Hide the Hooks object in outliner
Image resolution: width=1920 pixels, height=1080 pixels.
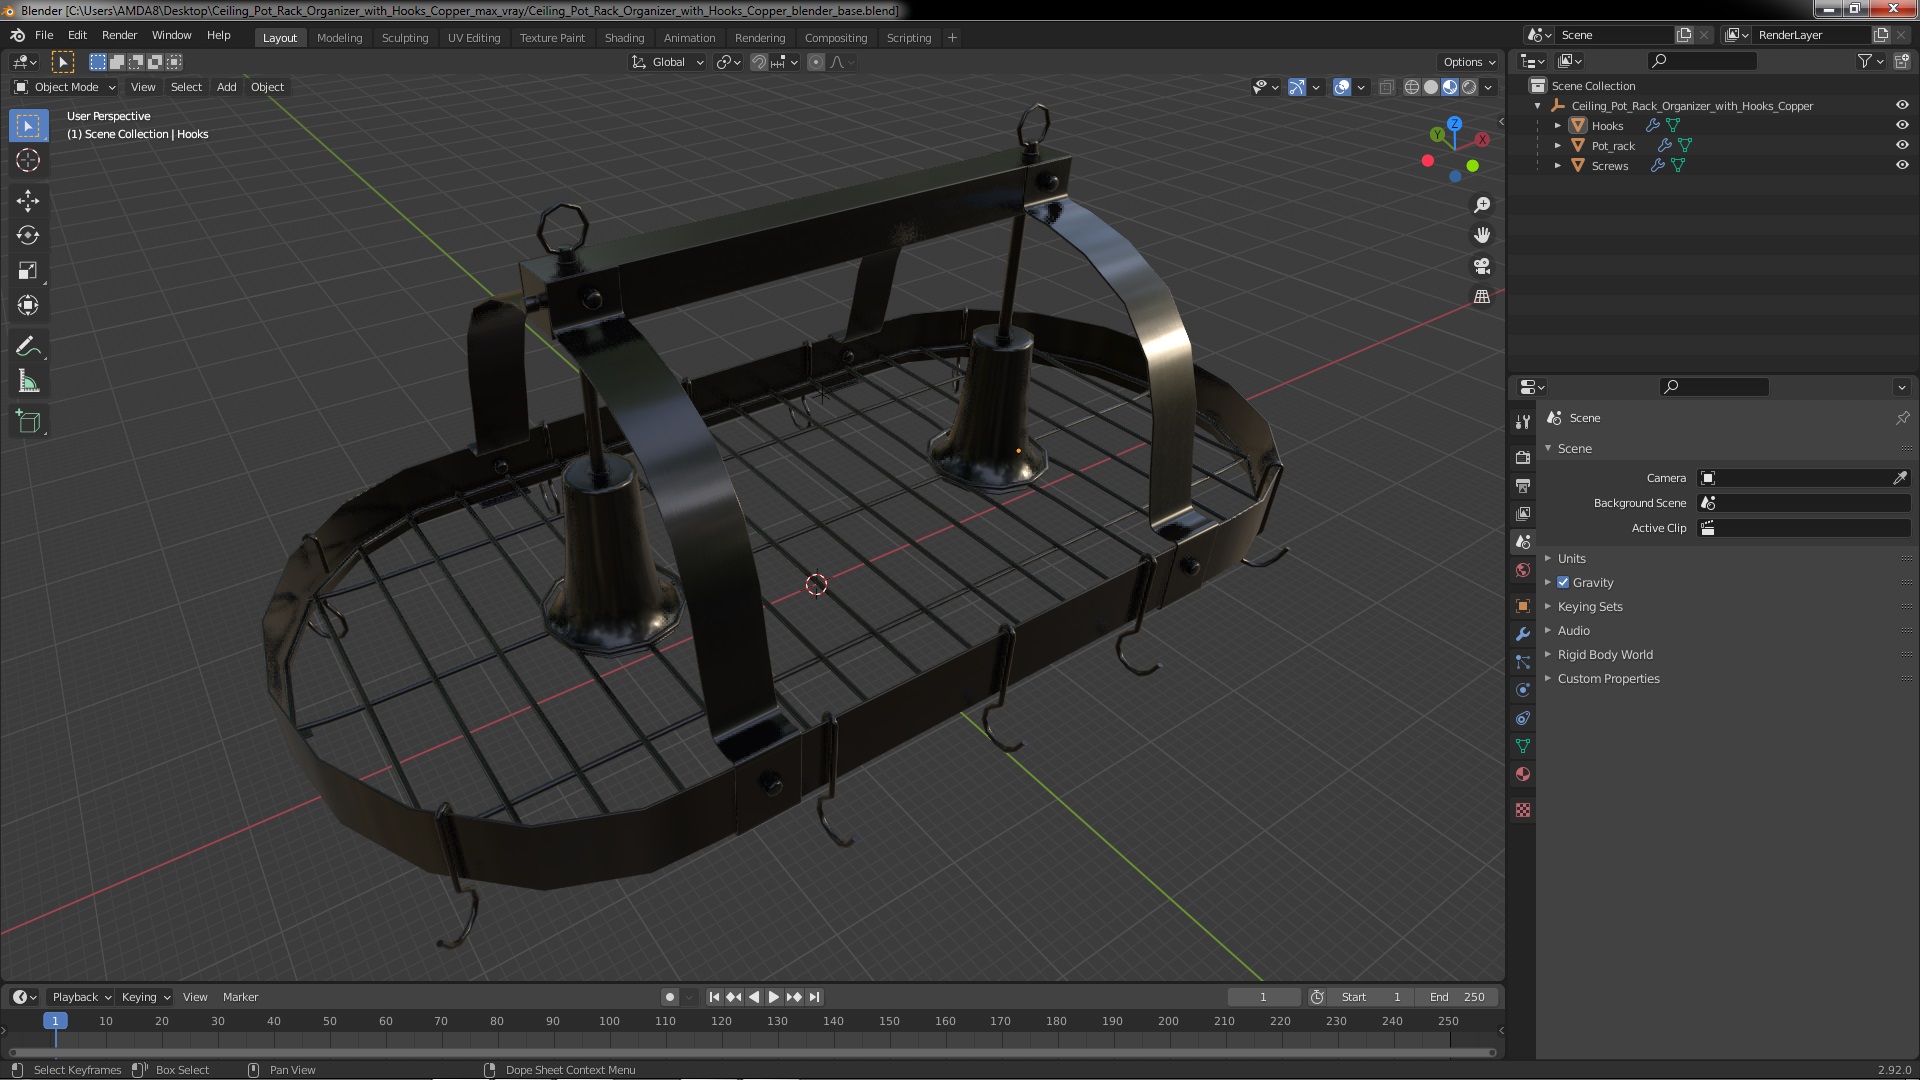click(1901, 125)
